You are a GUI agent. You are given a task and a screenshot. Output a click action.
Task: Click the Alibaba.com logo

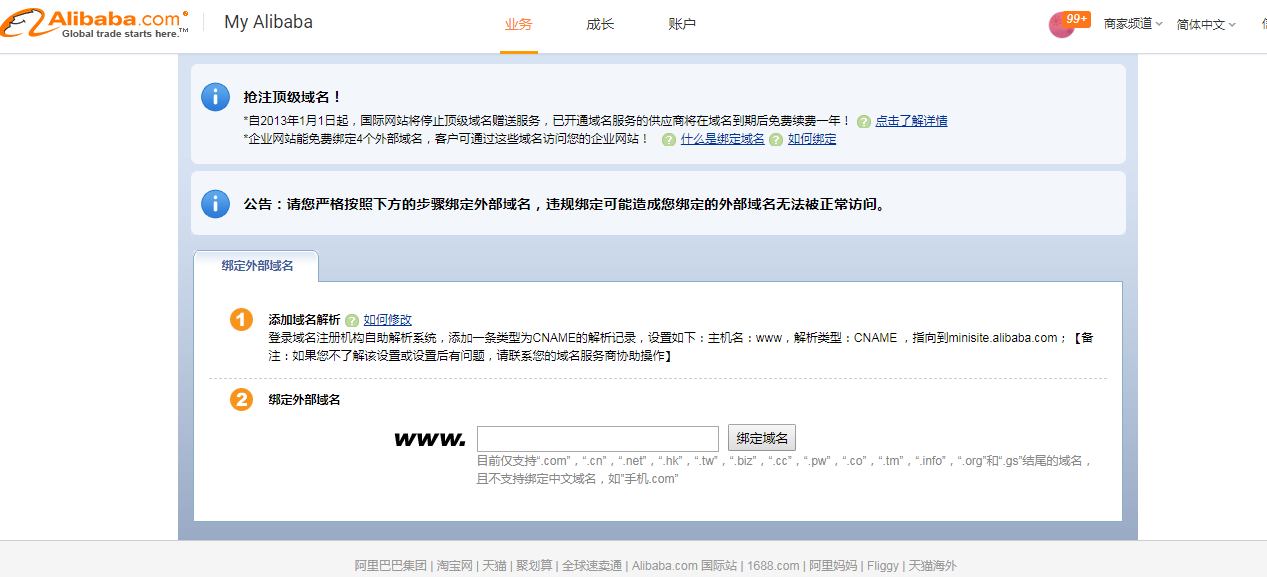[x=95, y=24]
